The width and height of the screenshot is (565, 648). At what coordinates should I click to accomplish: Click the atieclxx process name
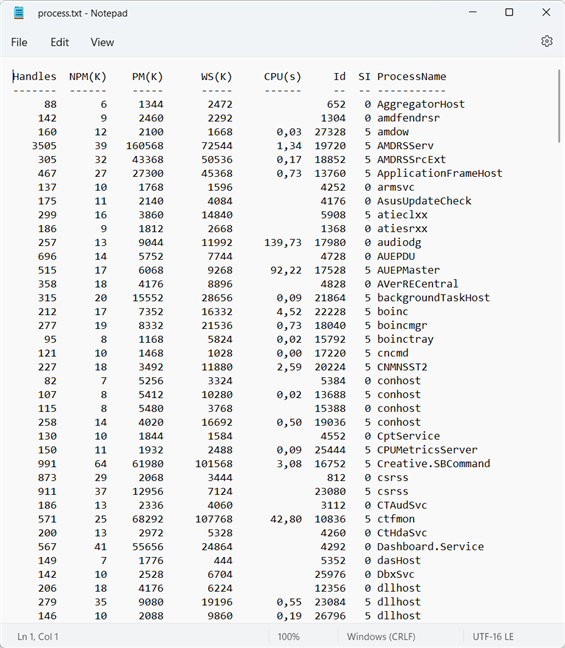(402, 215)
